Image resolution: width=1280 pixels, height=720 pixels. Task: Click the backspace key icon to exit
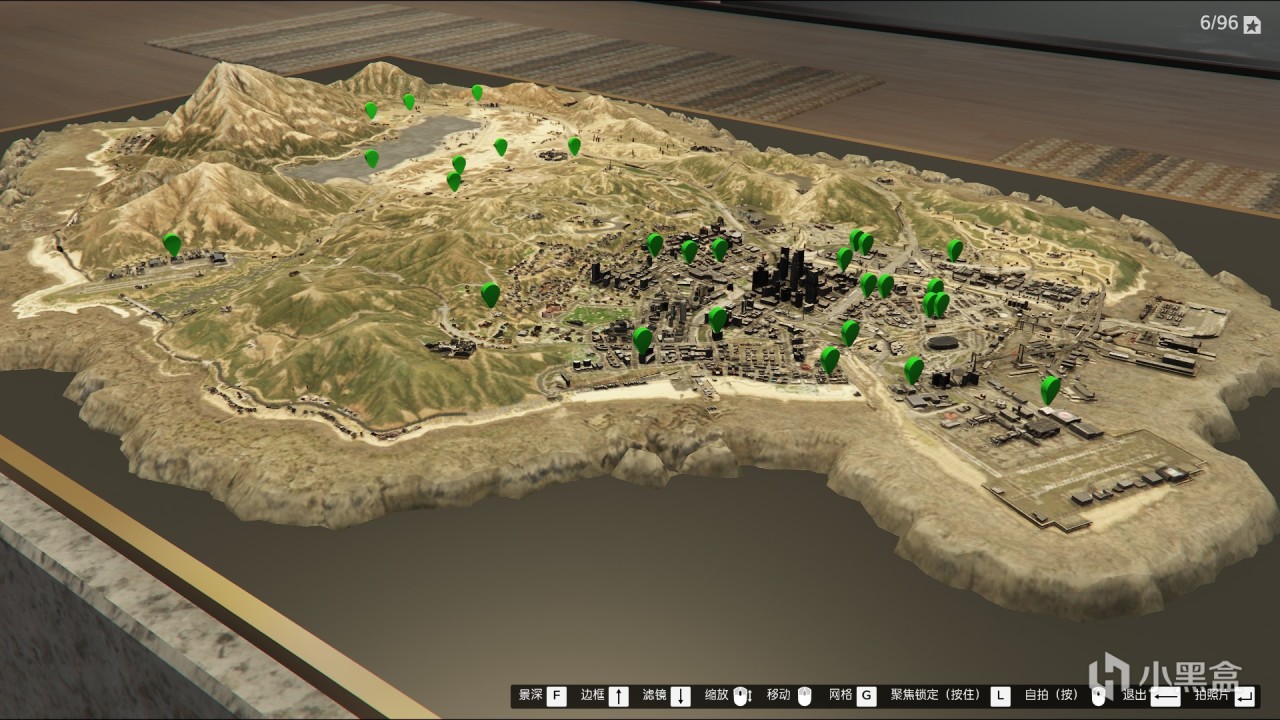(x=1166, y=696)
